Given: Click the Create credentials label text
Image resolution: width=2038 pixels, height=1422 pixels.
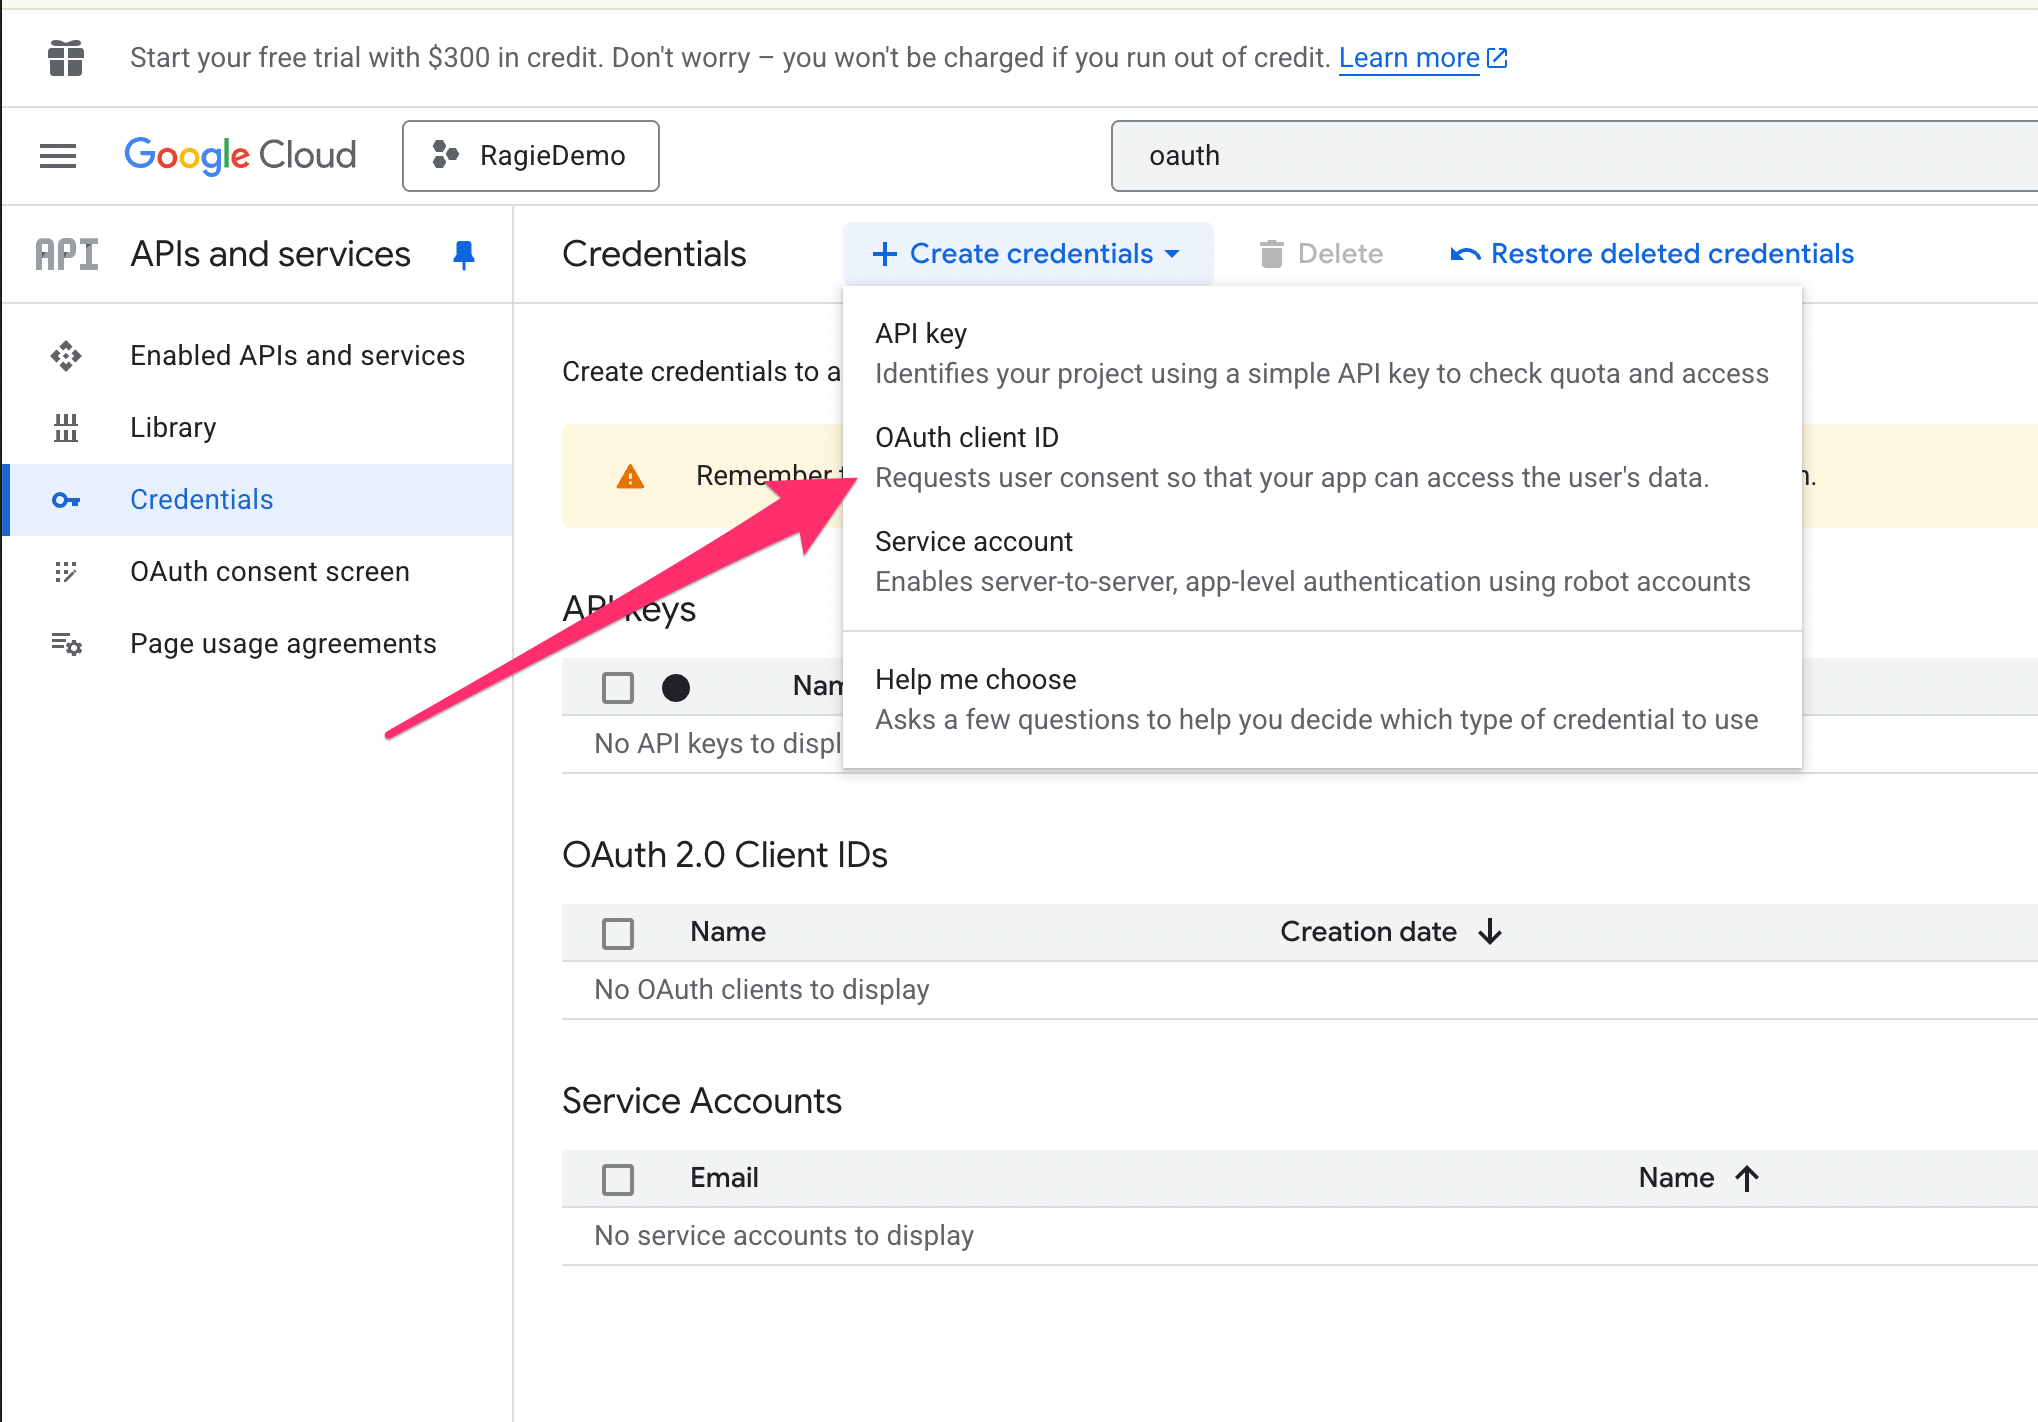Looking at the screenshot, I should pos(1031,254).
